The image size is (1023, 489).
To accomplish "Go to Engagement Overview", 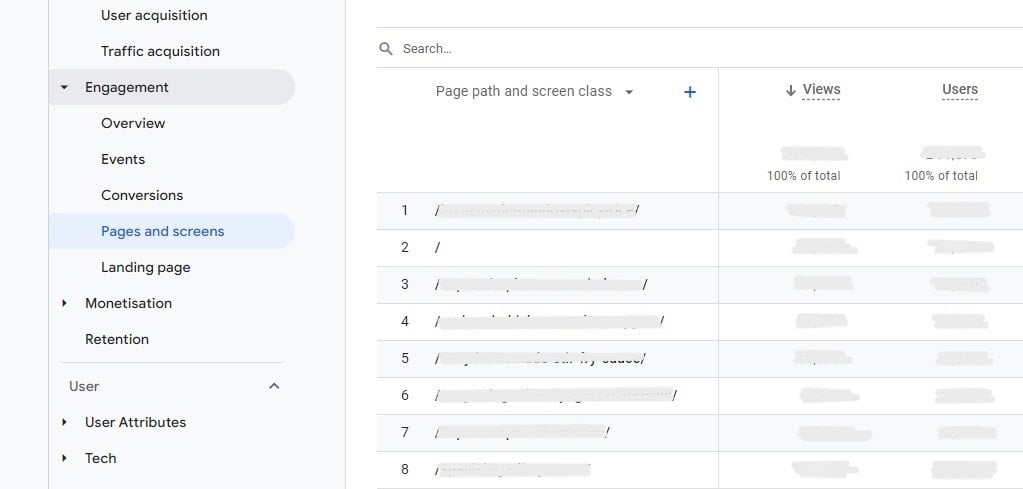I will click(x=133, y=123).
